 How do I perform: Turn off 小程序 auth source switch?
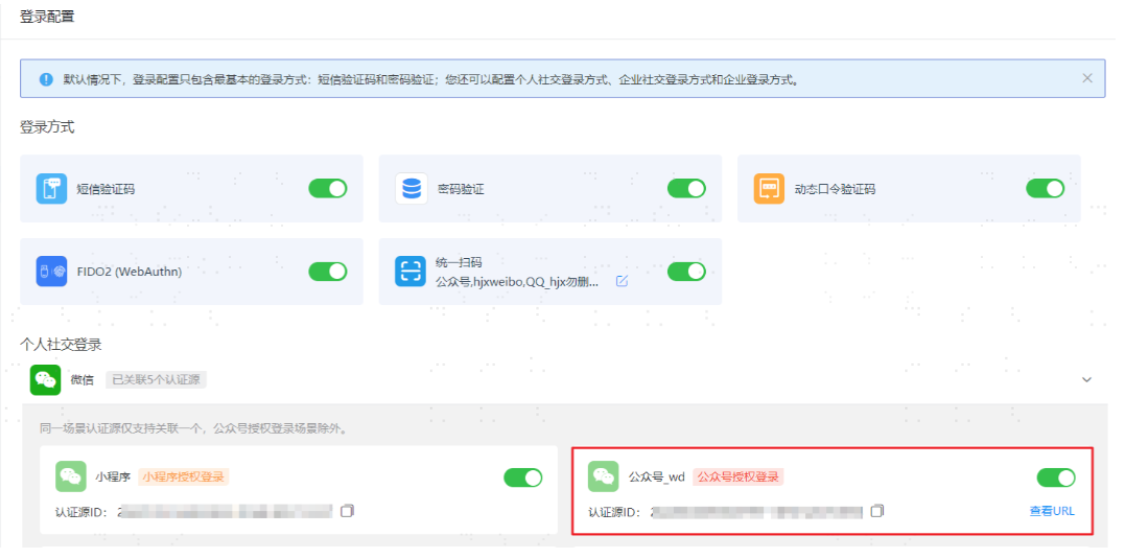pos(523,477)
